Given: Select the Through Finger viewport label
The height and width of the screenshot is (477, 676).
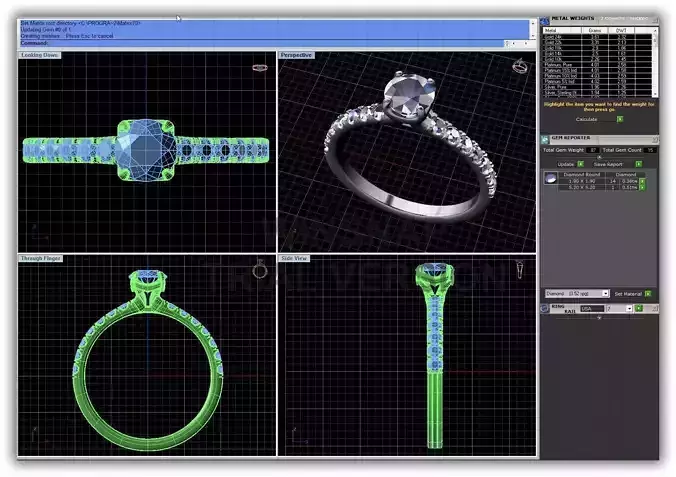Looking at the screenshot, I should click(41, 258).
